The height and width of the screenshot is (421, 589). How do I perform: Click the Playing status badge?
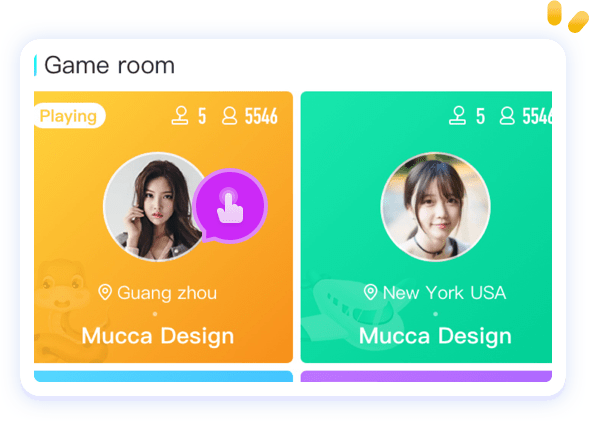pyautogui.click(x=69, y=116)
